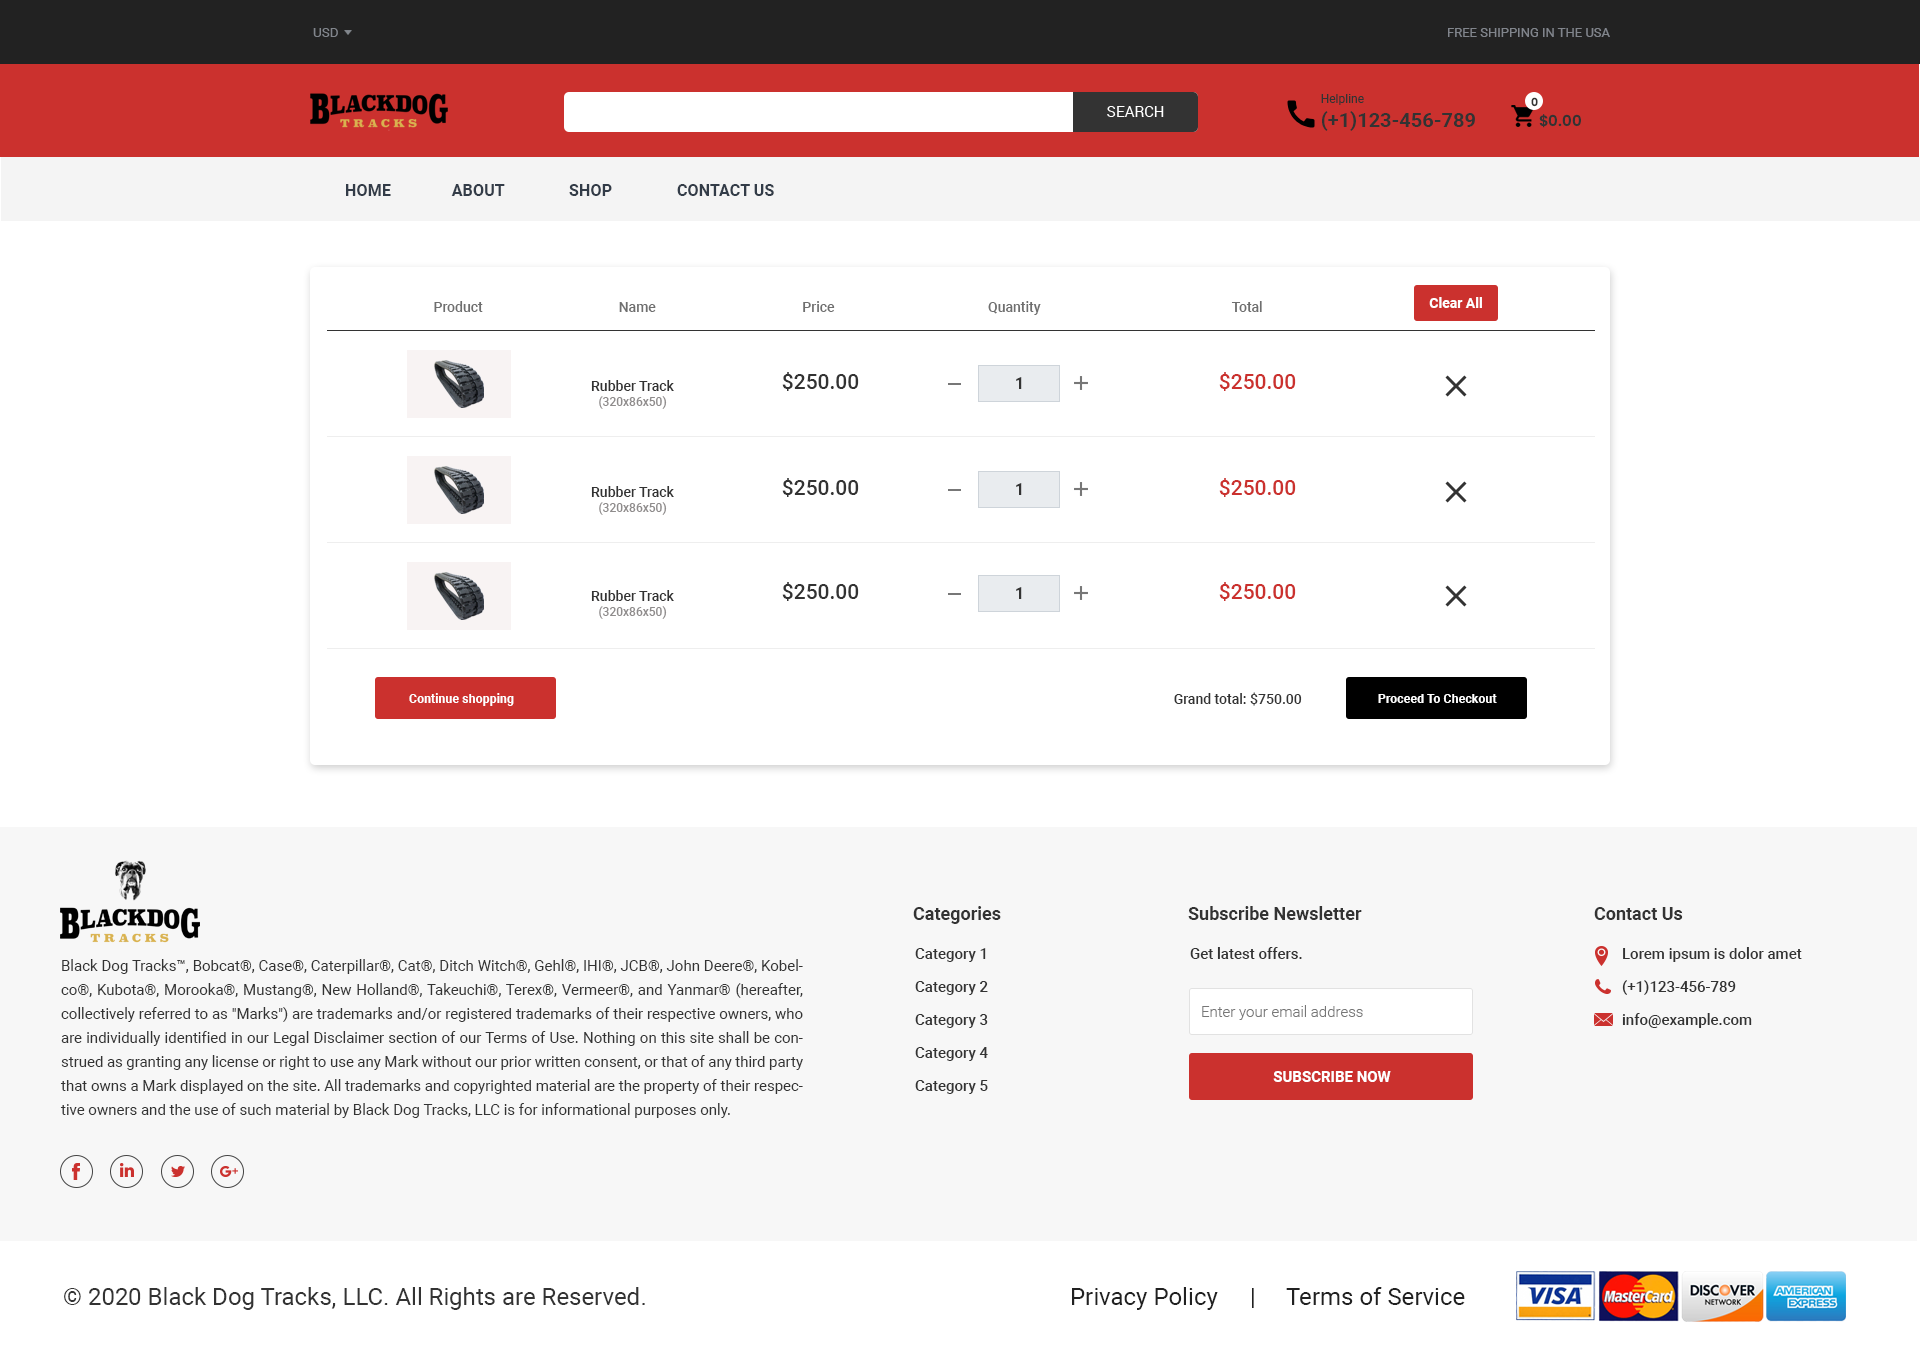Click the Continue shopping button
Viewport: 1920px width, 1352px height.
point(465,698)
